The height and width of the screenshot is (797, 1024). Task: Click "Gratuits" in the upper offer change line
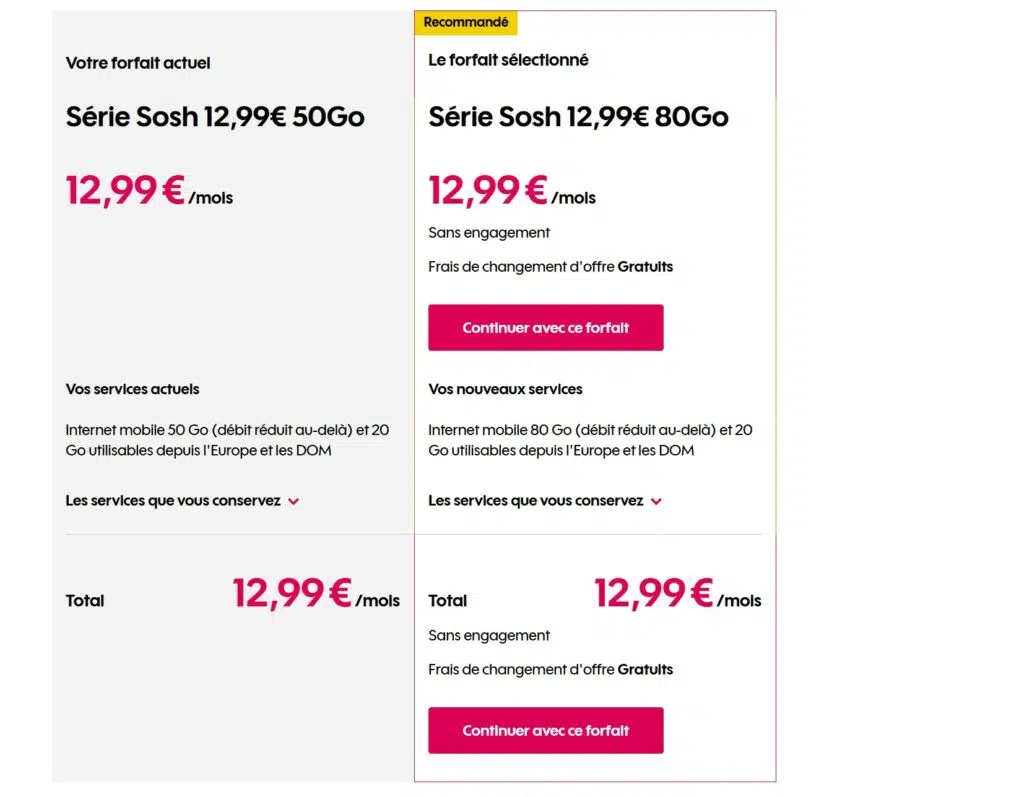(645, 267)
